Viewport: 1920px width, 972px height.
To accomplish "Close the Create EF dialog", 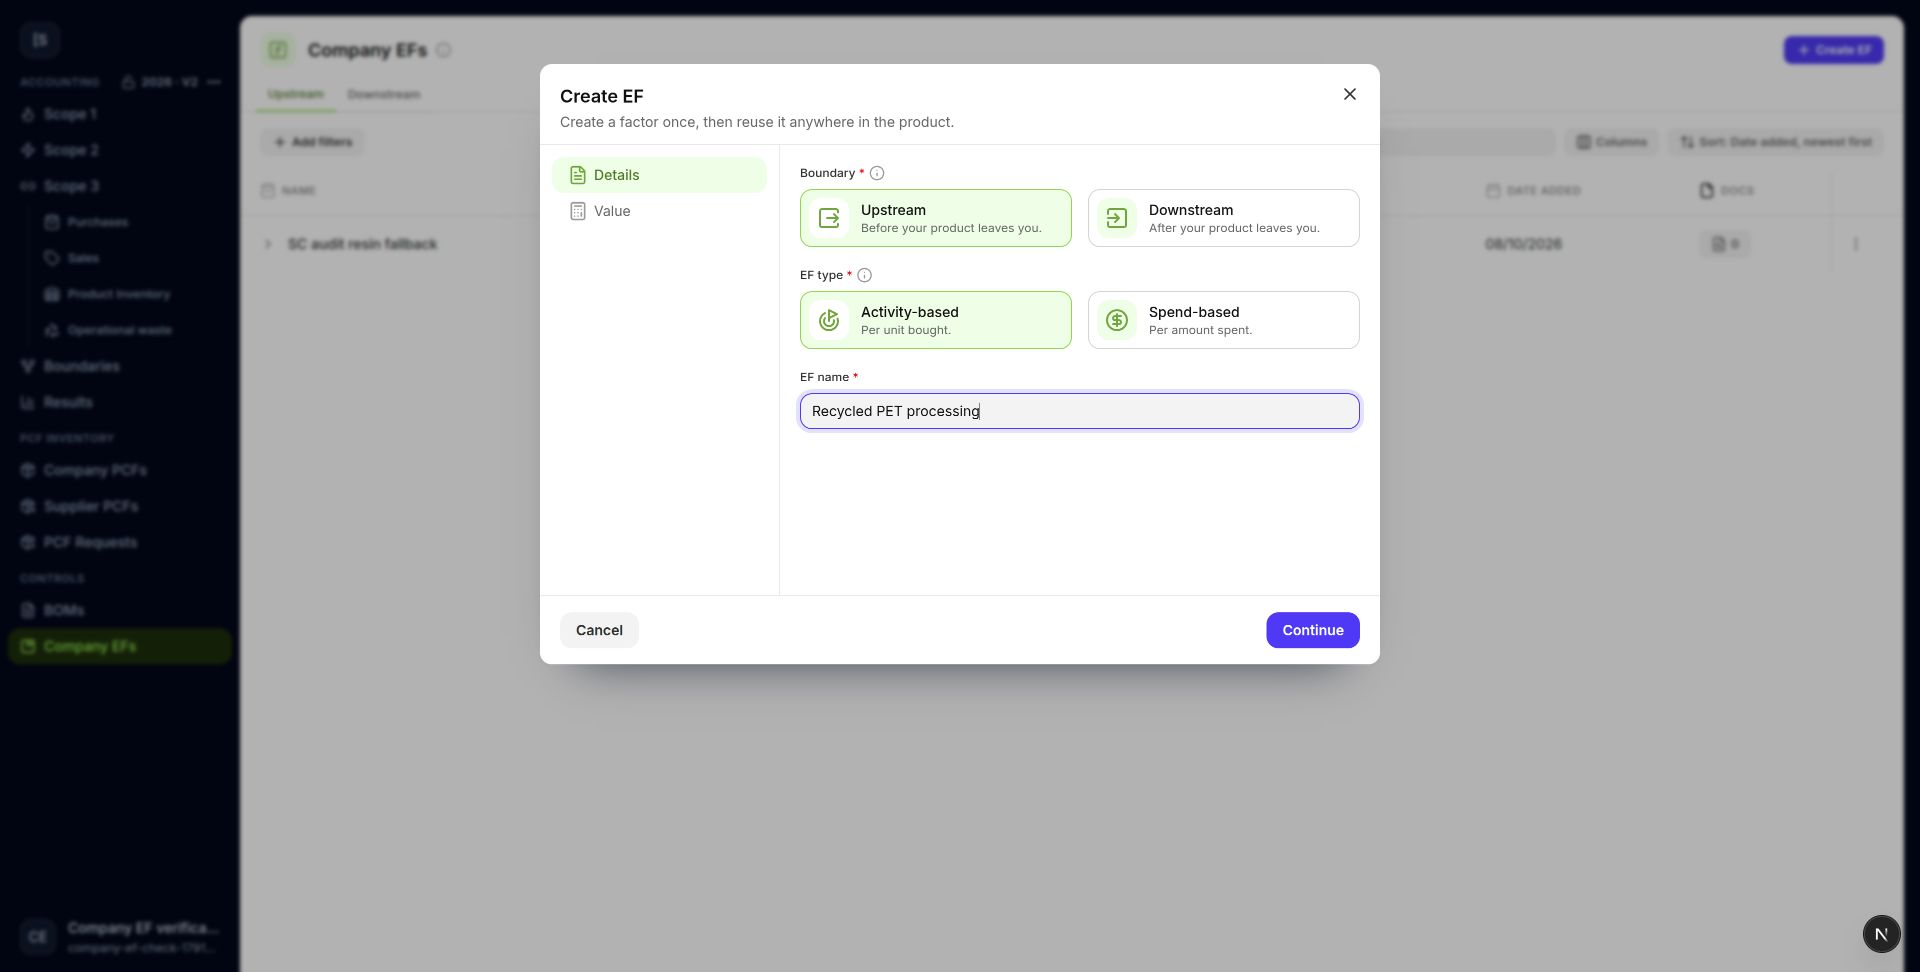I will pyautogui.click(x=1350, y=94).
